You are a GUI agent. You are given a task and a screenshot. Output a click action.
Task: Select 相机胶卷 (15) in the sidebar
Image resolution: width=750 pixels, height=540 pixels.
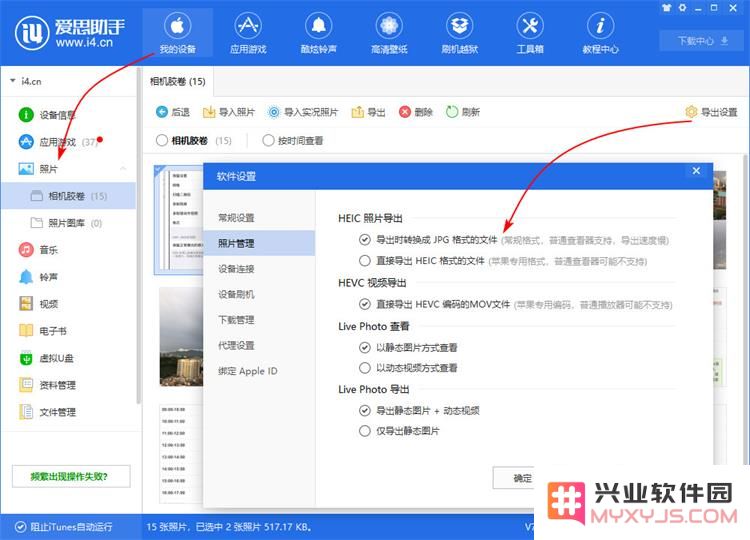68,196
